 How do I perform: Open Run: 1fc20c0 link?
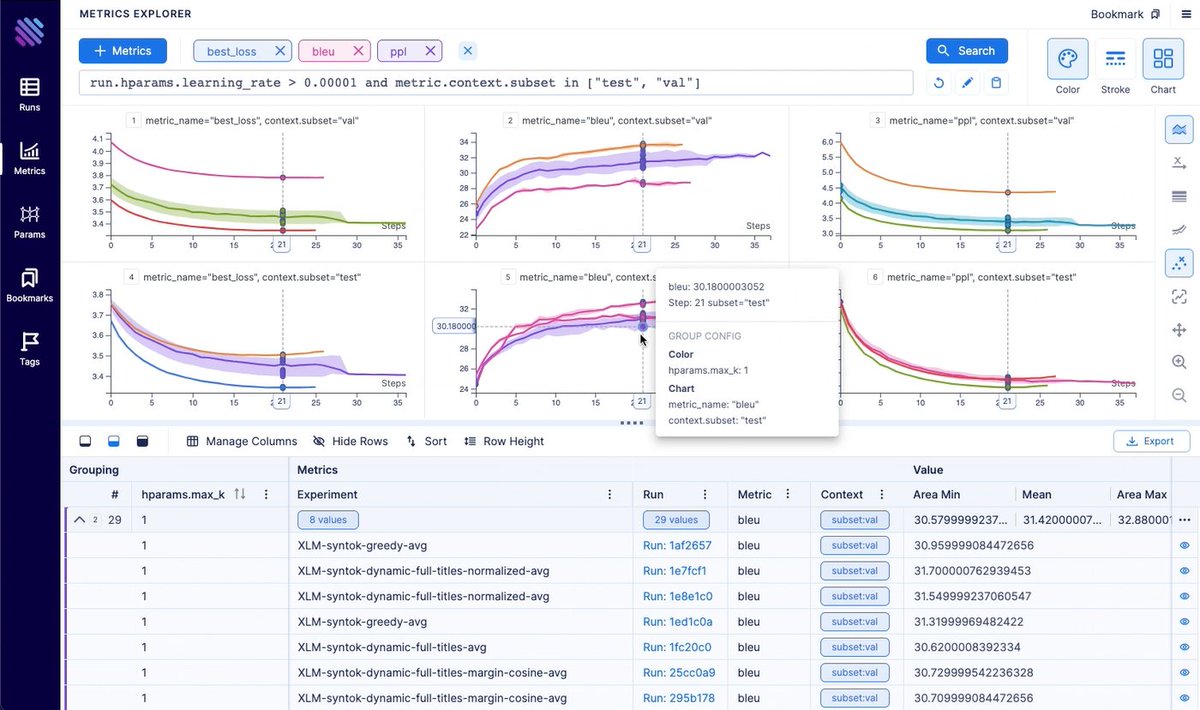pos(677,648)
